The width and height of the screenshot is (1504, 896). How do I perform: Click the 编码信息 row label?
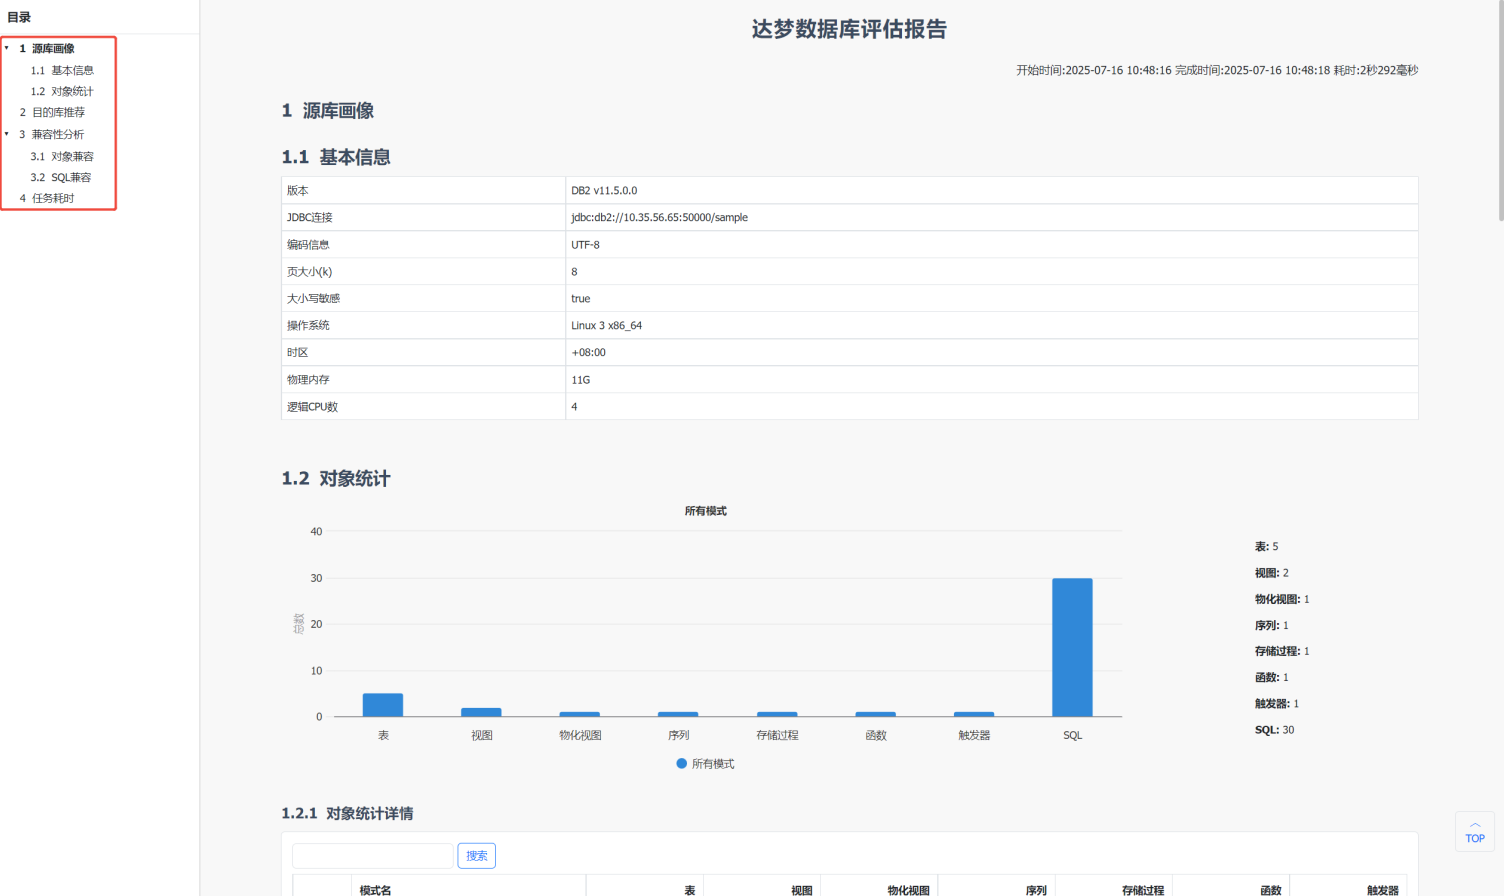point(308,244)
